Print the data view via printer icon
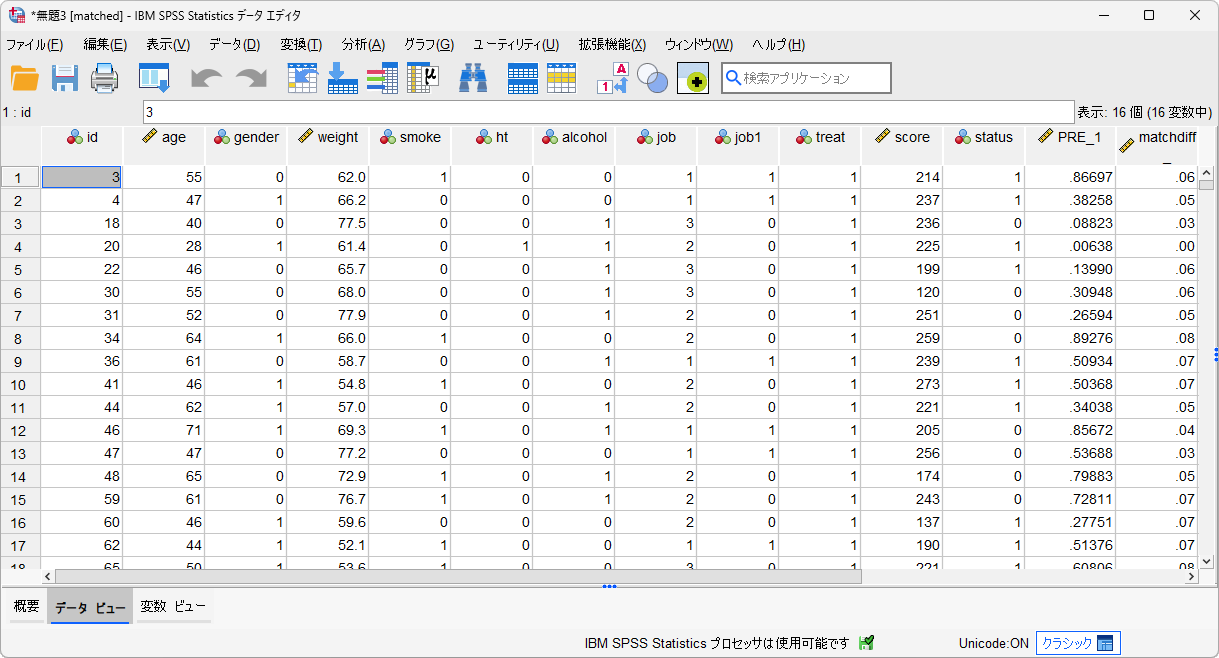The width and height of the screenshot is (1219, 658). coord(104,78)
